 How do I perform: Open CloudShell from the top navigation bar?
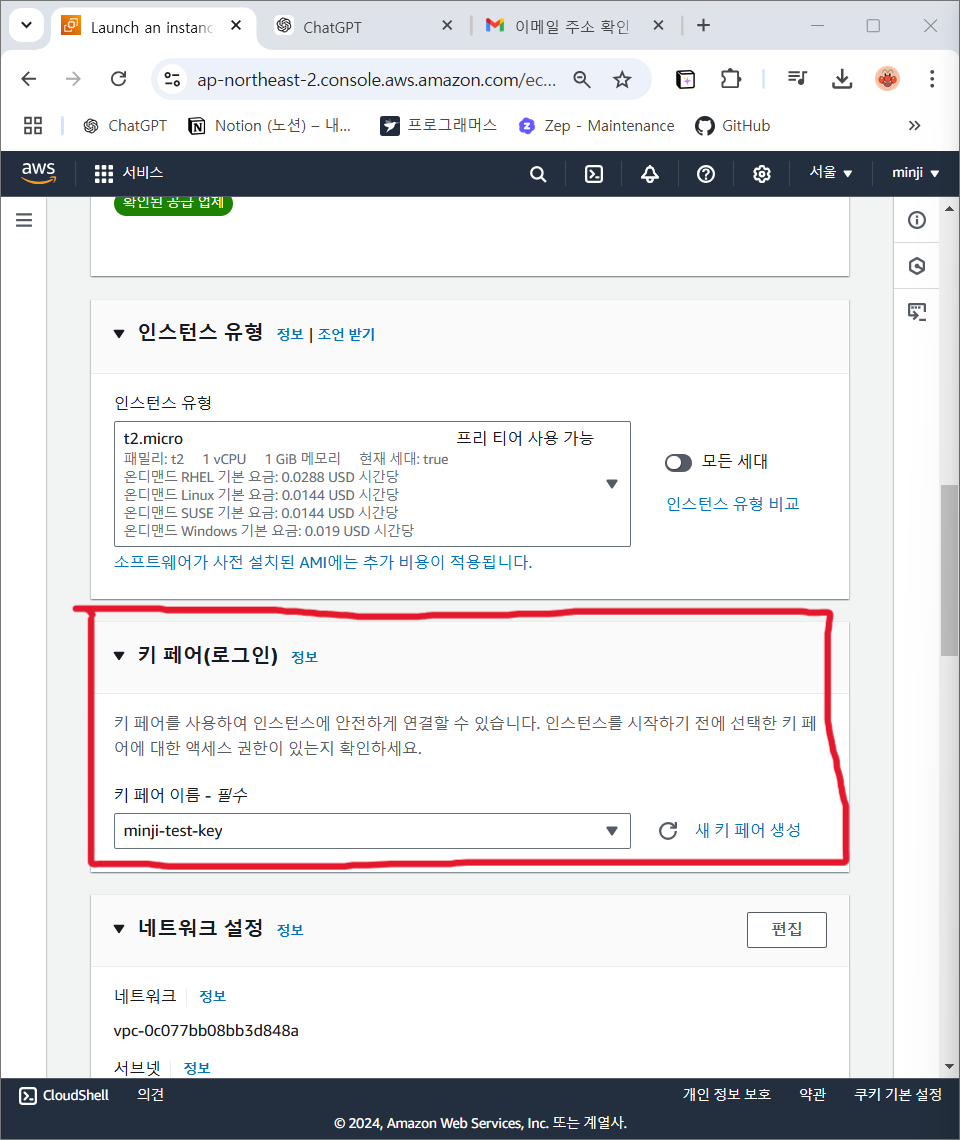[594, 174]
